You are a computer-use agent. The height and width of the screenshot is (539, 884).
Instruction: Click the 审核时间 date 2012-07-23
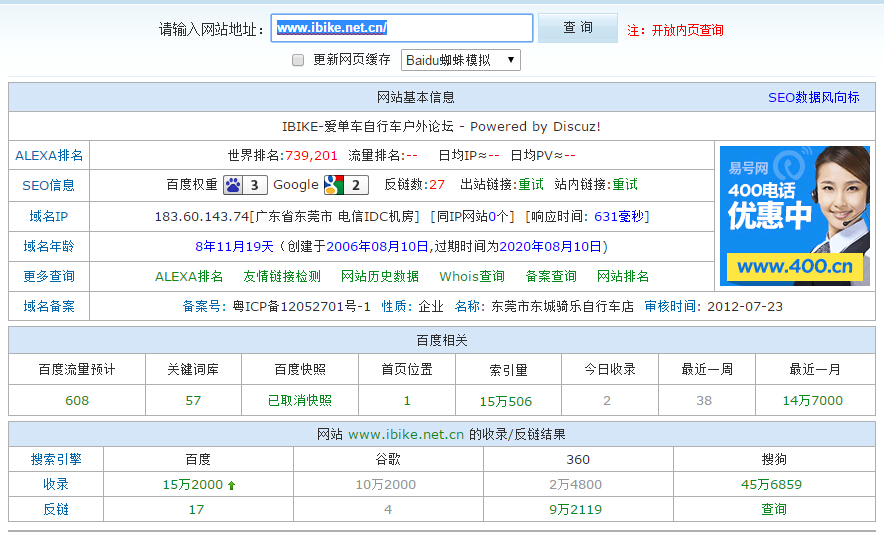[x=745, y=307]
